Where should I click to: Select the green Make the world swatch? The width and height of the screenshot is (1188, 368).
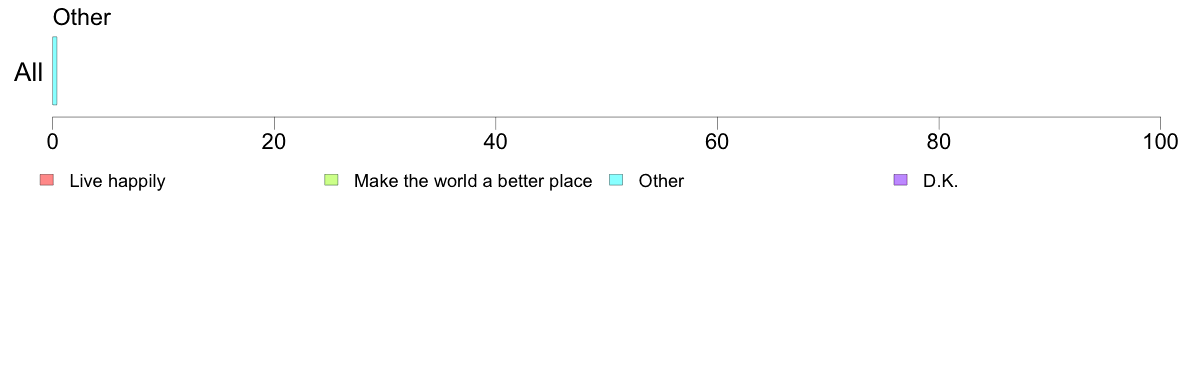(x=331, y=180)
